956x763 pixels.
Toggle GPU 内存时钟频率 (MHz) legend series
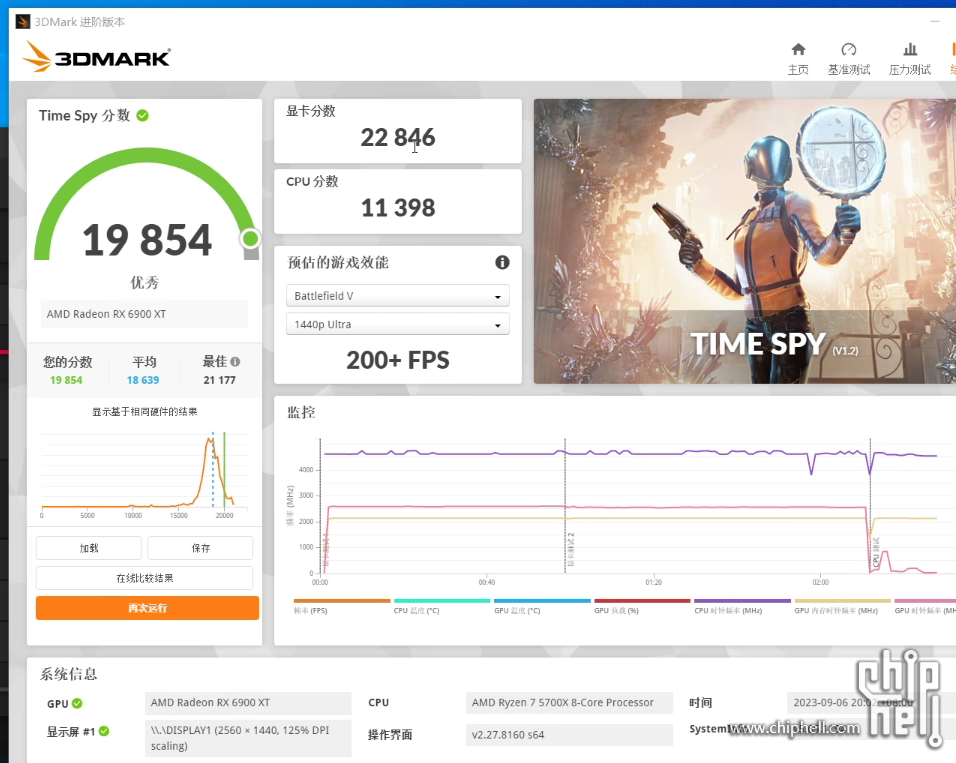coord(842,606)
